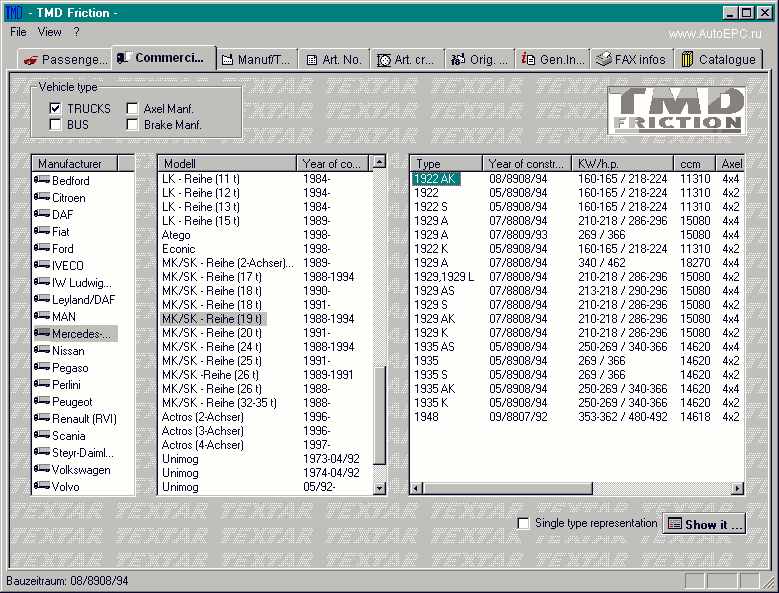Select the Atego model row
This screenshot has height=593, width=779.
265,235
